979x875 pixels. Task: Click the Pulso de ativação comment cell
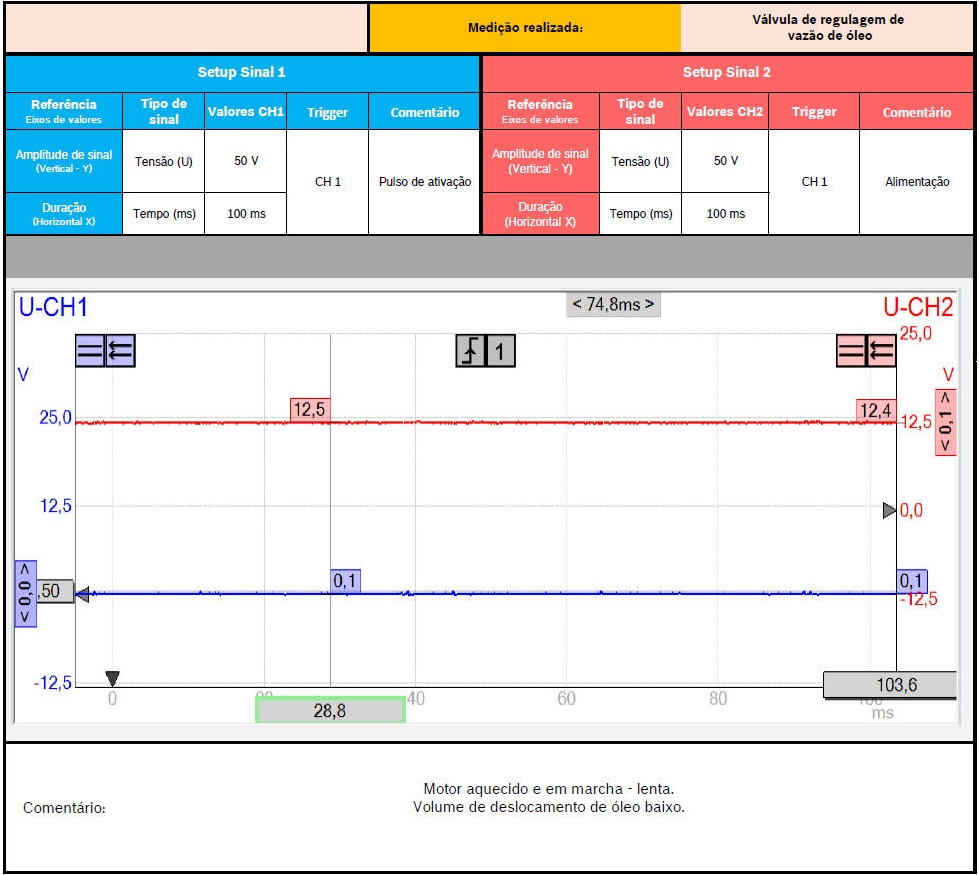(x=425, y=182)
